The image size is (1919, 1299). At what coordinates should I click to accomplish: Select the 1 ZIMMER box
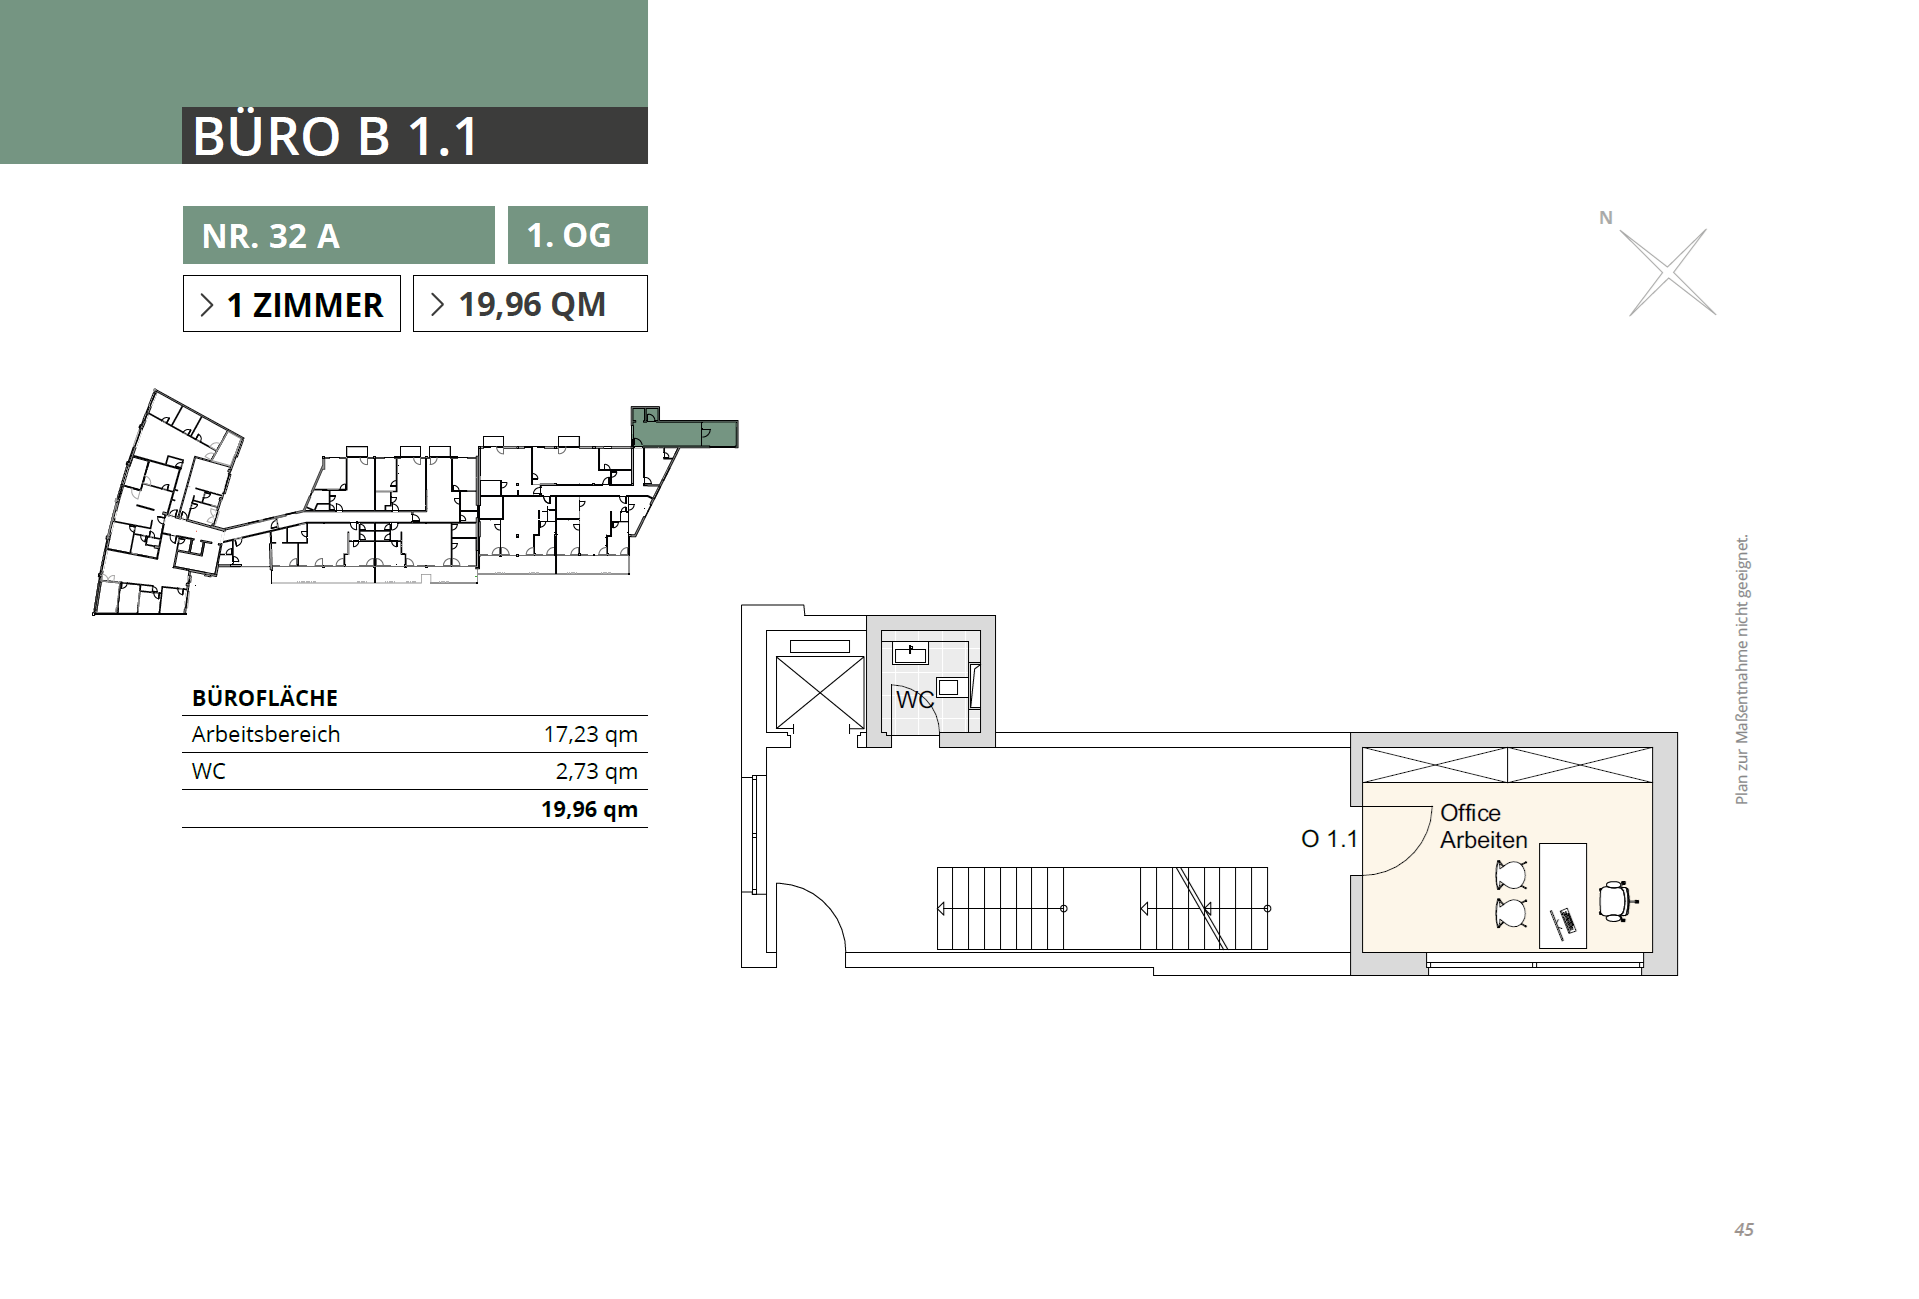pyautogui.click(x=292, y=304)
